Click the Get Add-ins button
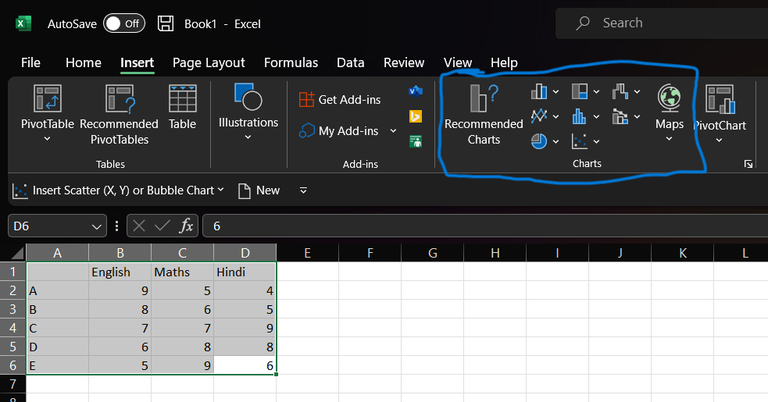Image resolution: width=768 pixels, height=402 pixels. [x=339, y=100]
